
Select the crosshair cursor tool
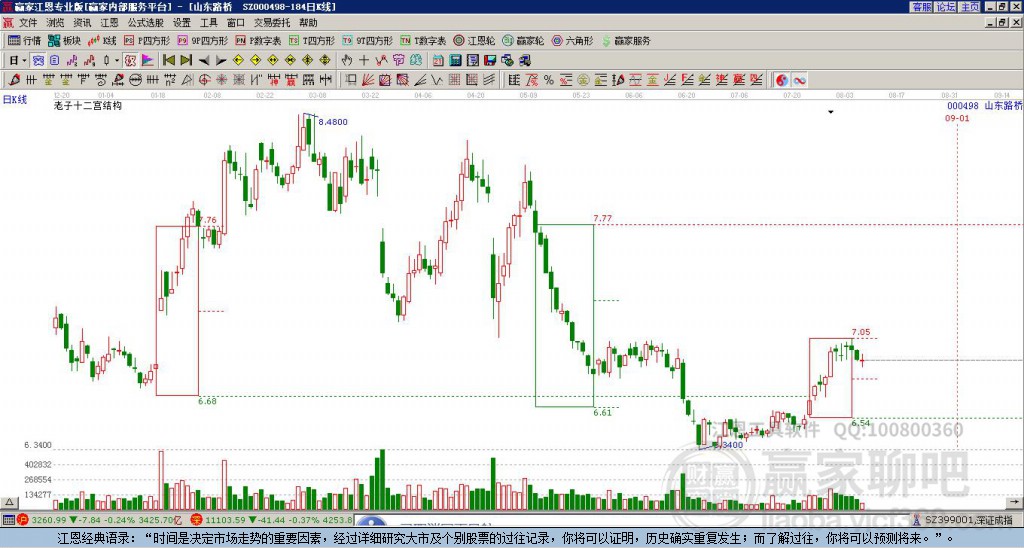coord(364,61)
